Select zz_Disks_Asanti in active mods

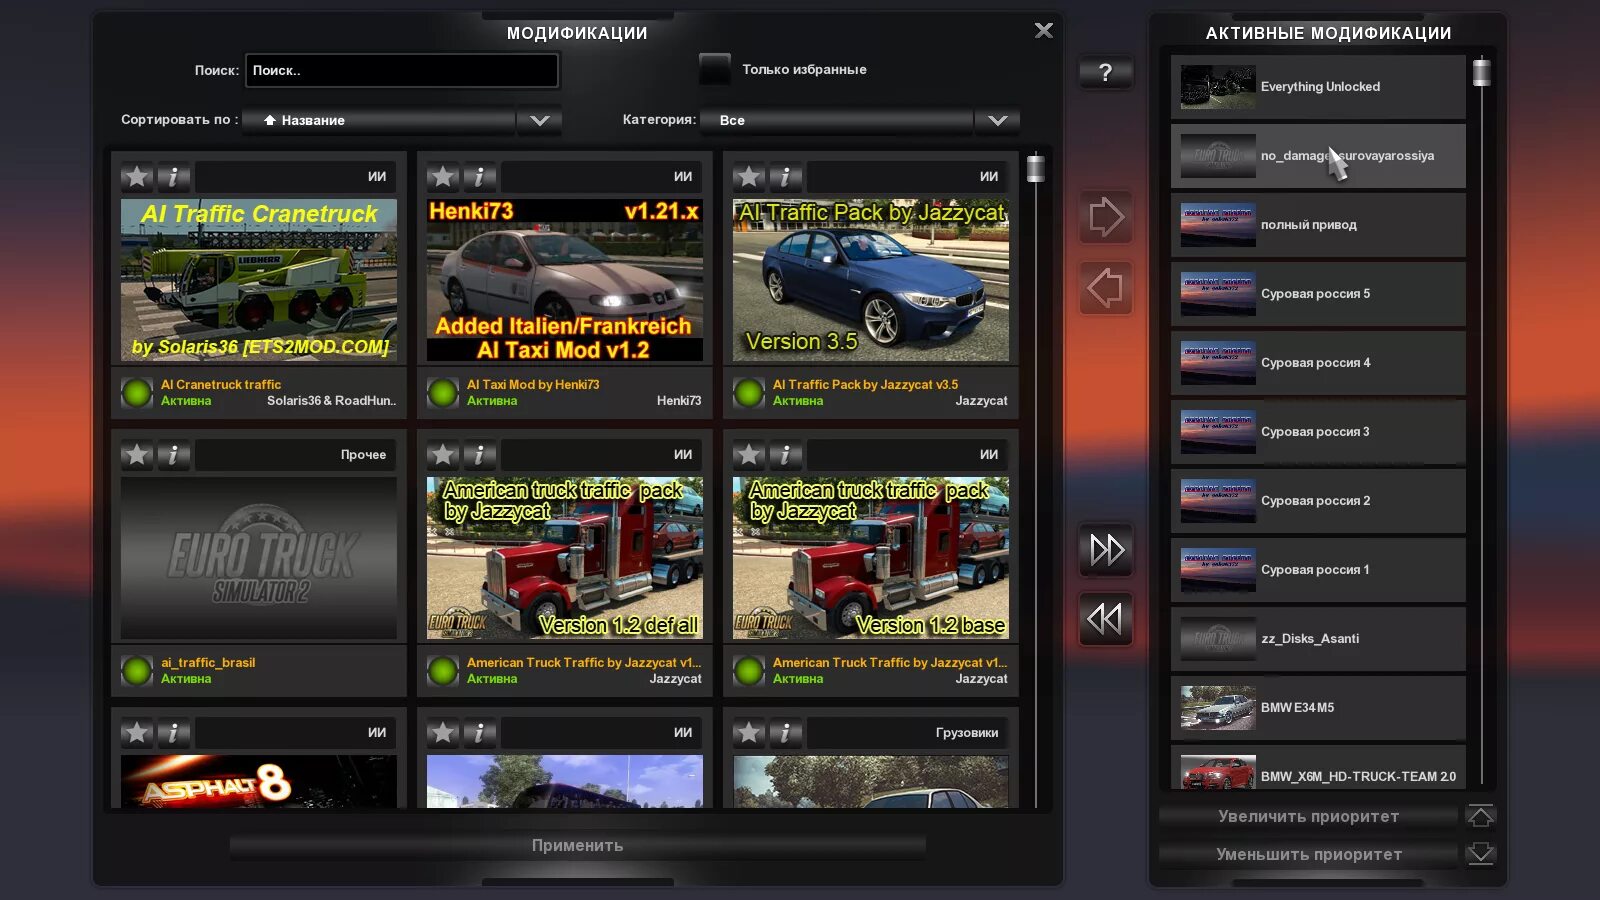pyautogui.click(x=1318, y=639)
